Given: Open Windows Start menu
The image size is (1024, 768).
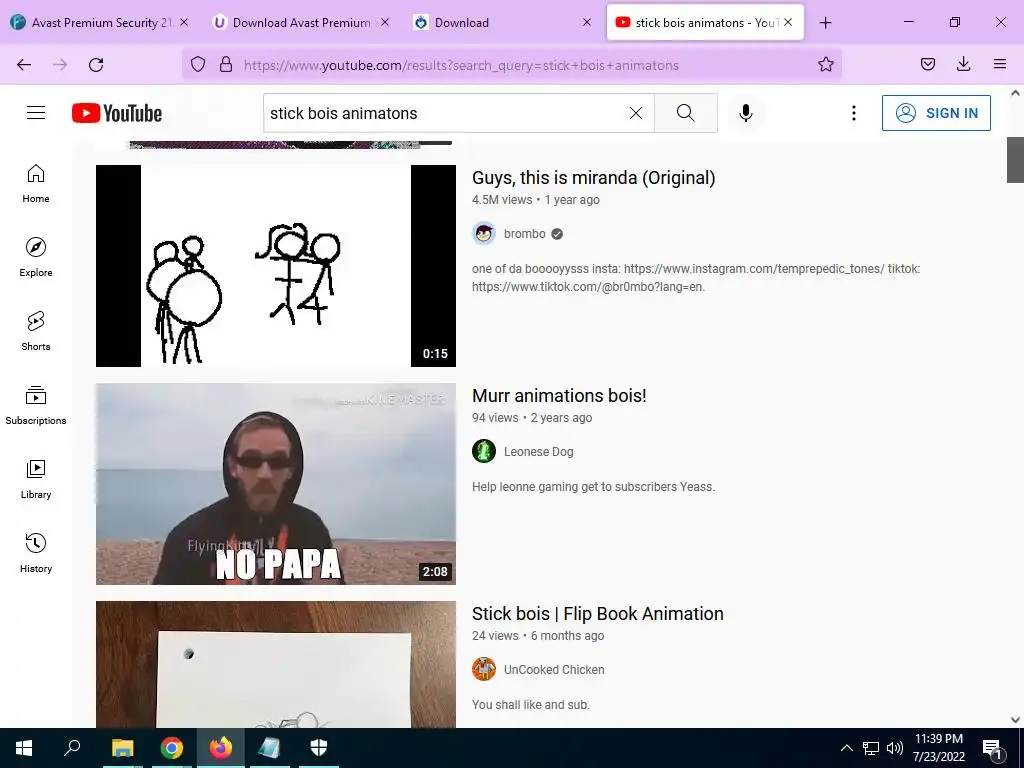Looking at the screenshot, I should pyautogui.click(x=24, y=748).
